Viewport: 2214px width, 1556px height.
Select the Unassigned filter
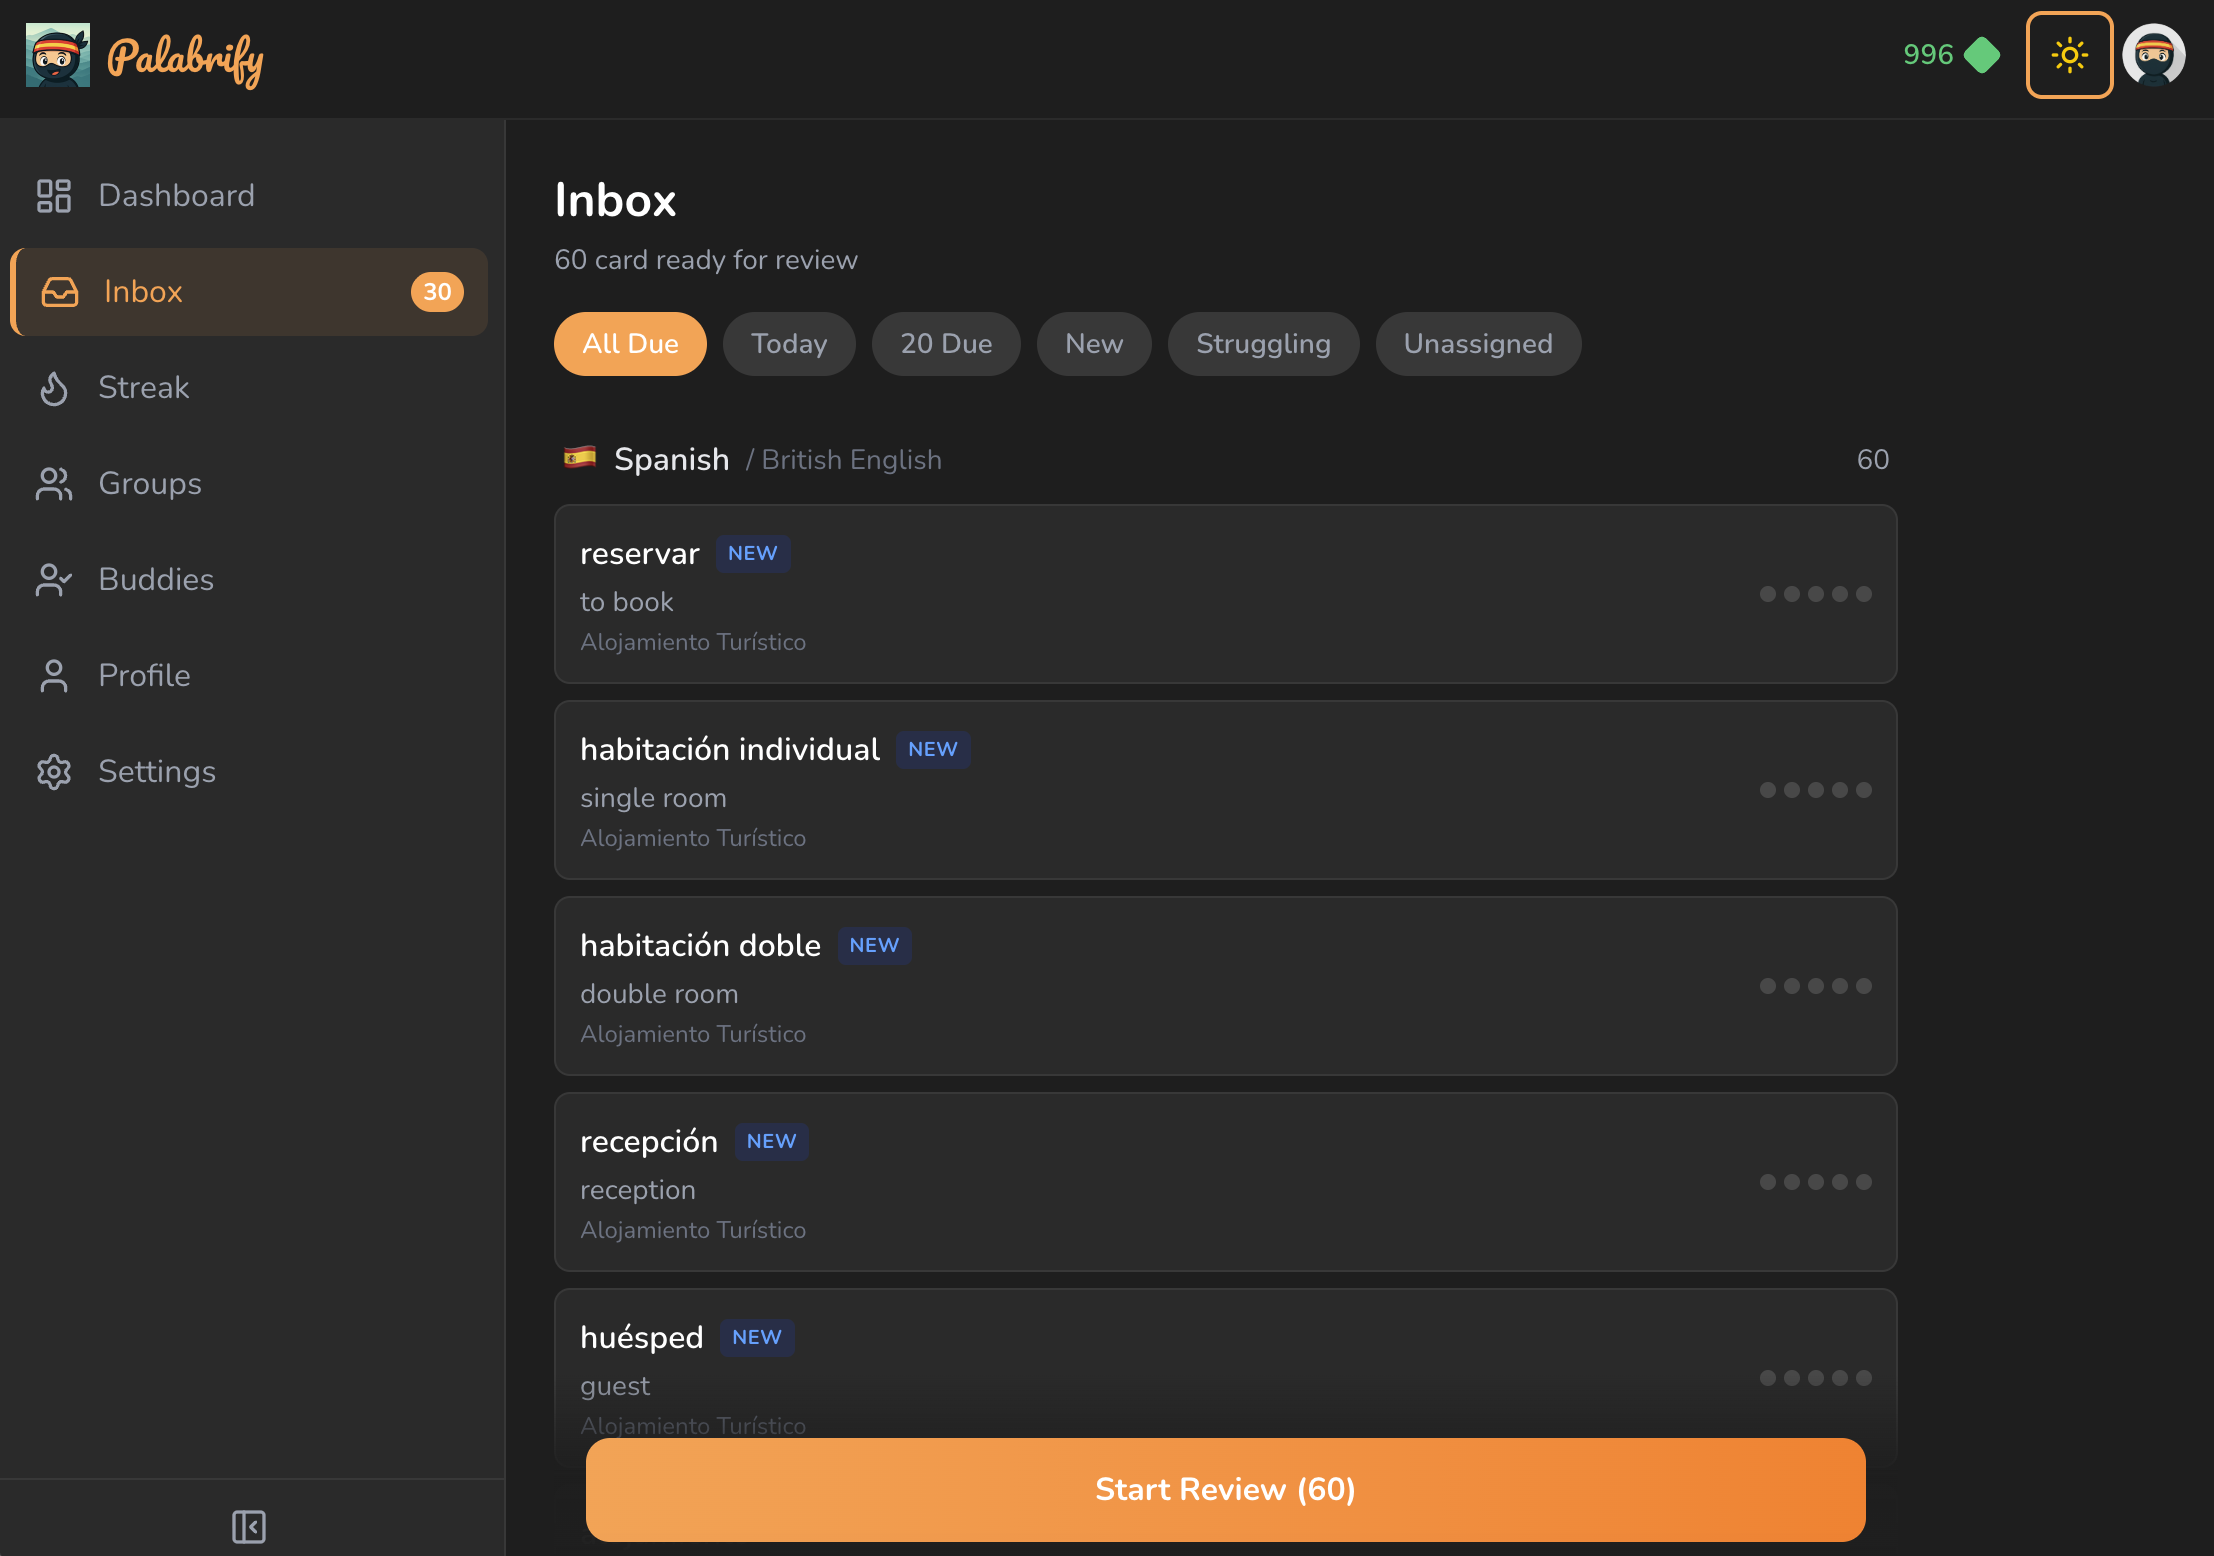tap(1478, 343)
